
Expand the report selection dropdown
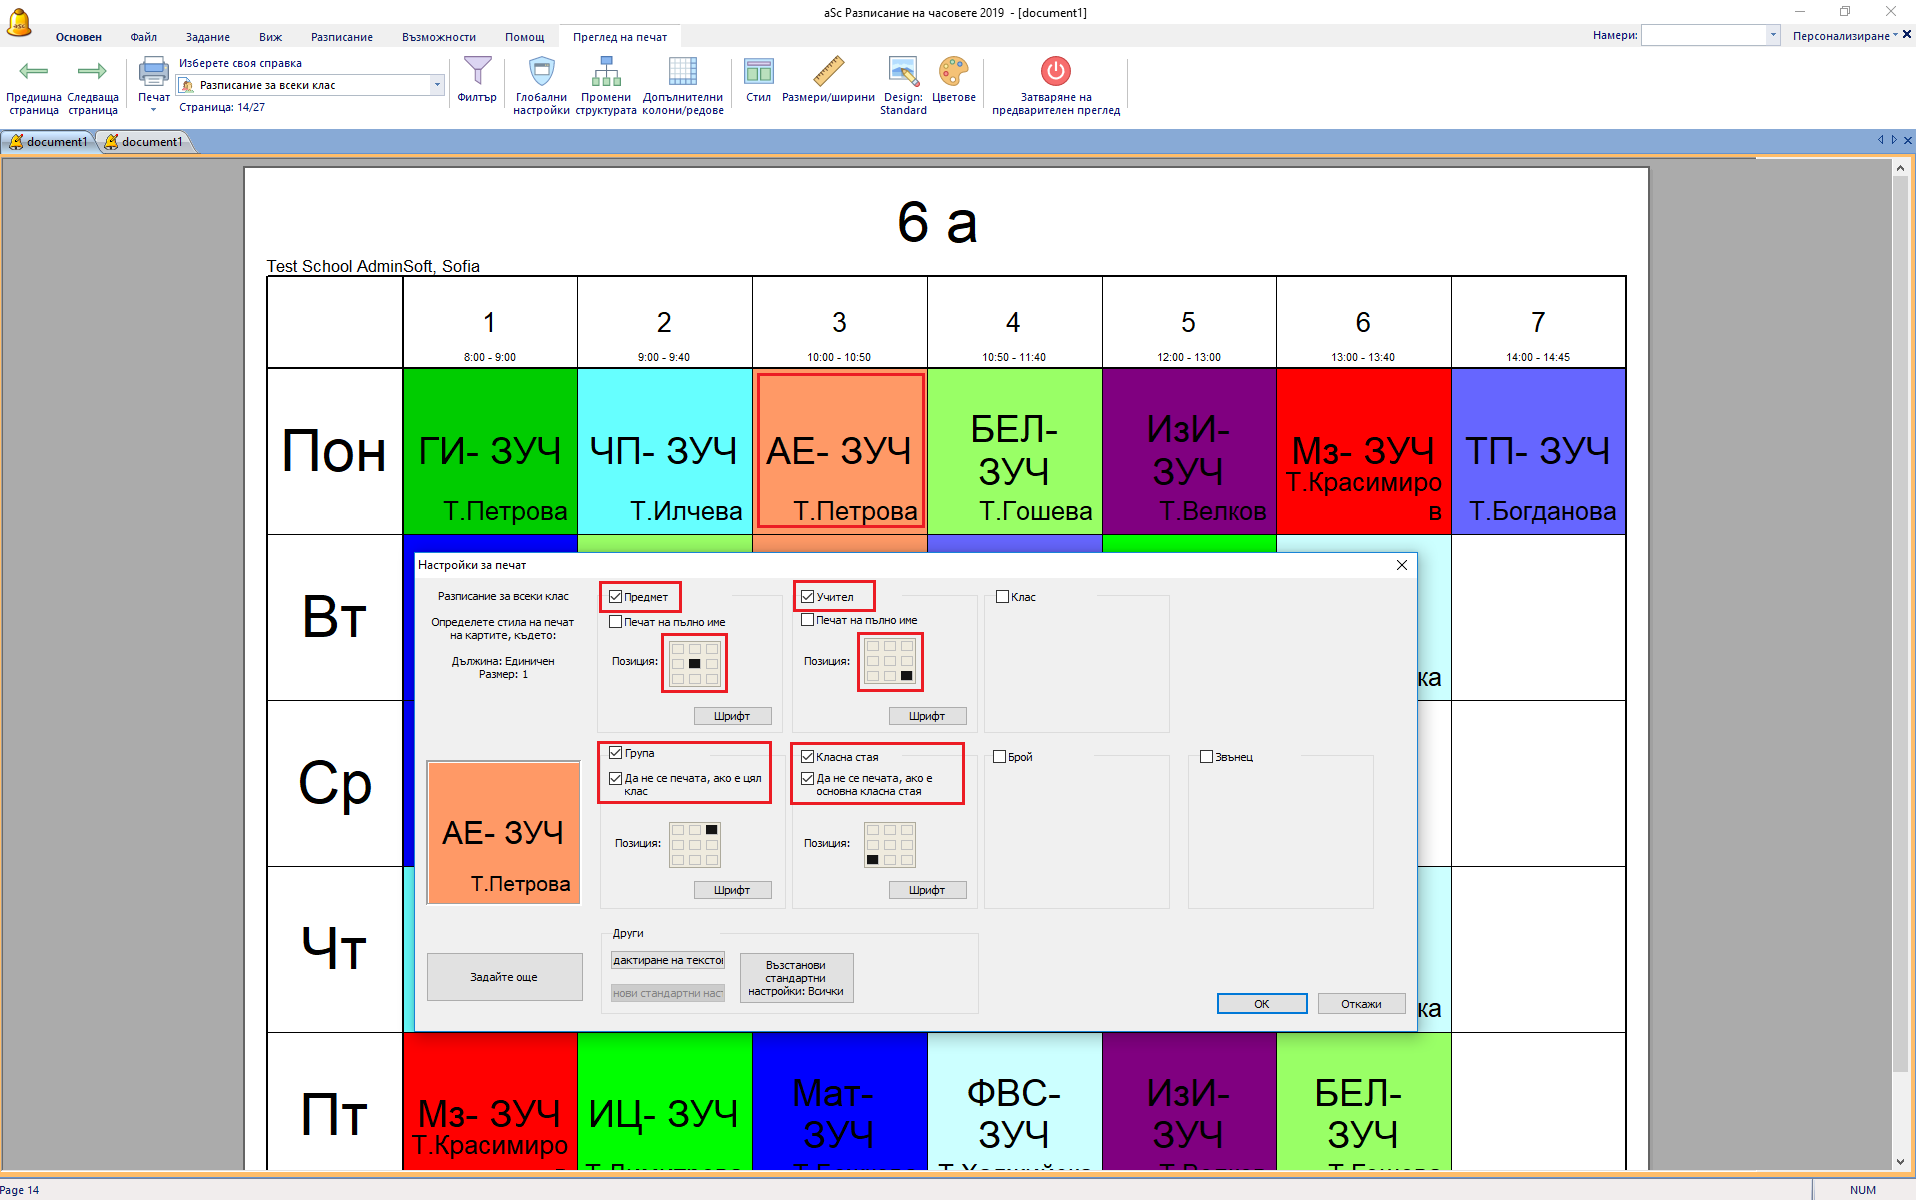pyautogui.click(x=437, y=85)
